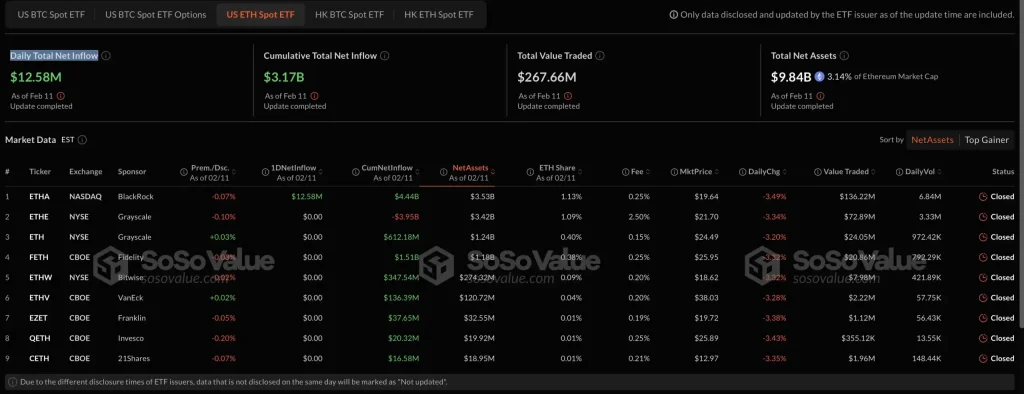Click the clock status icon in ETHA row

[x=983, y=197]
